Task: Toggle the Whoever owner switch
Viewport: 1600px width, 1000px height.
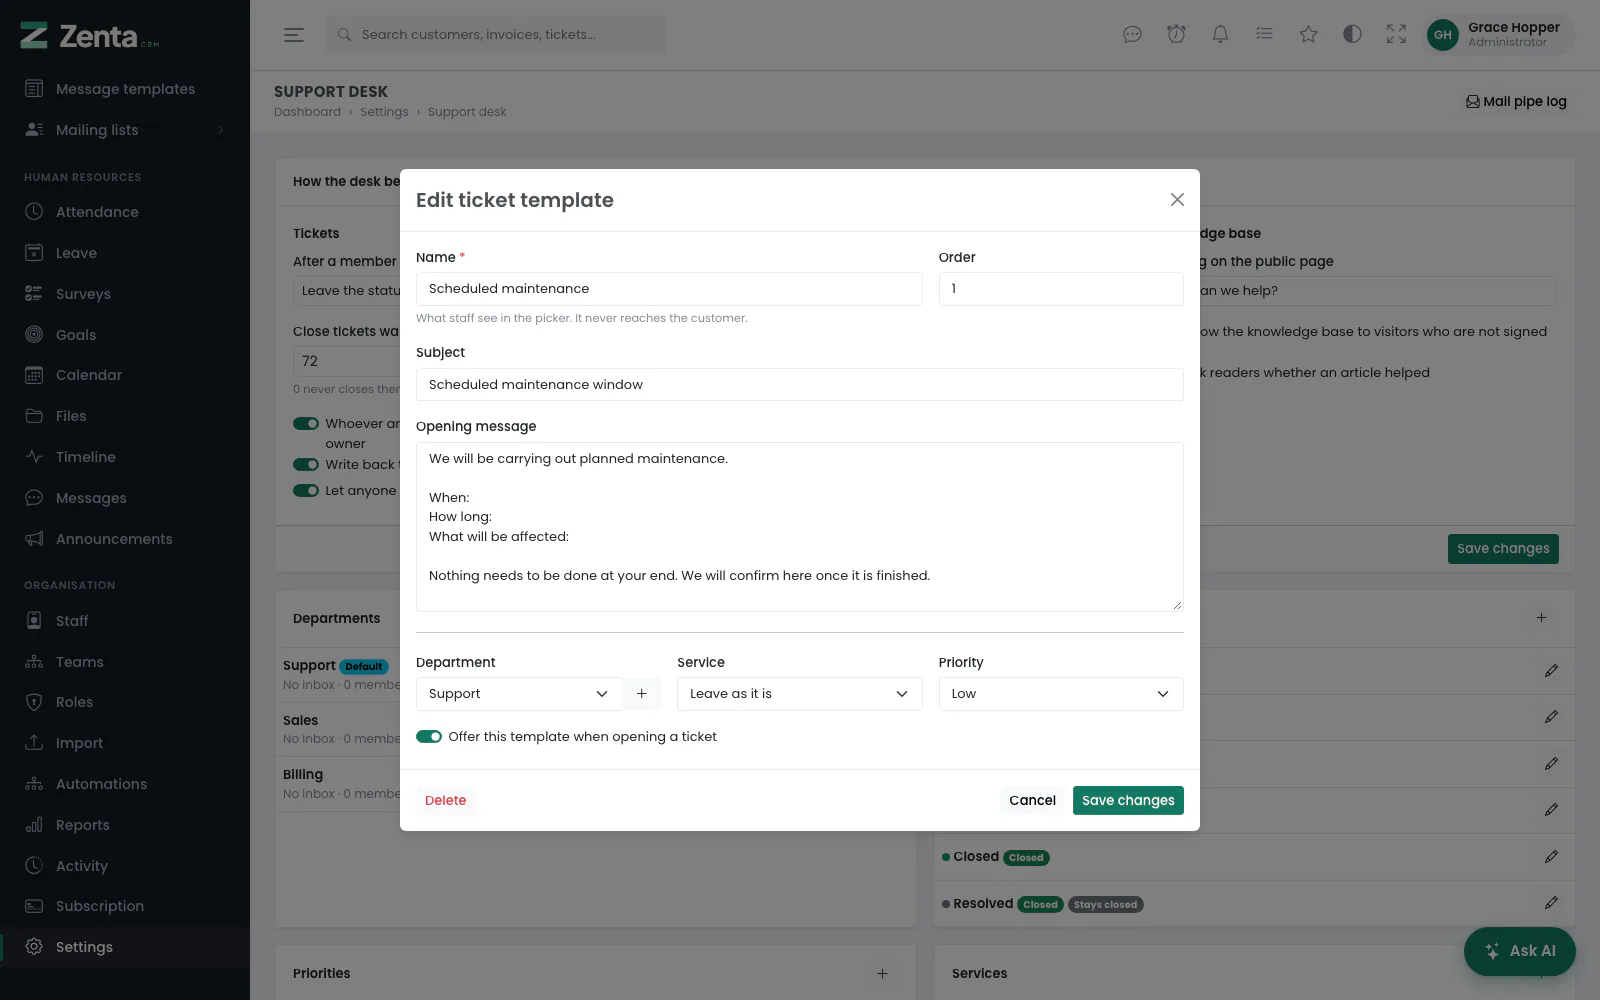Action: (306, 424)
